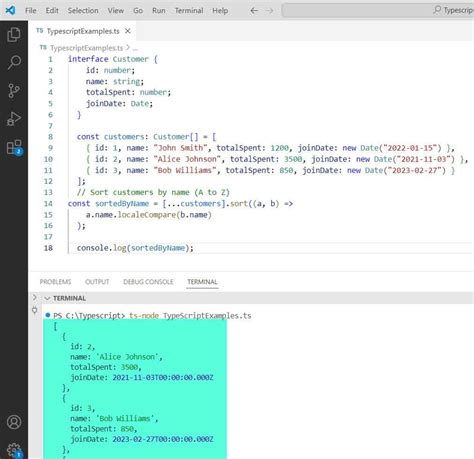Viewport: 474px width, 459px height.
Task: Click line number 14 in gutter
Action: pos(48,204)
